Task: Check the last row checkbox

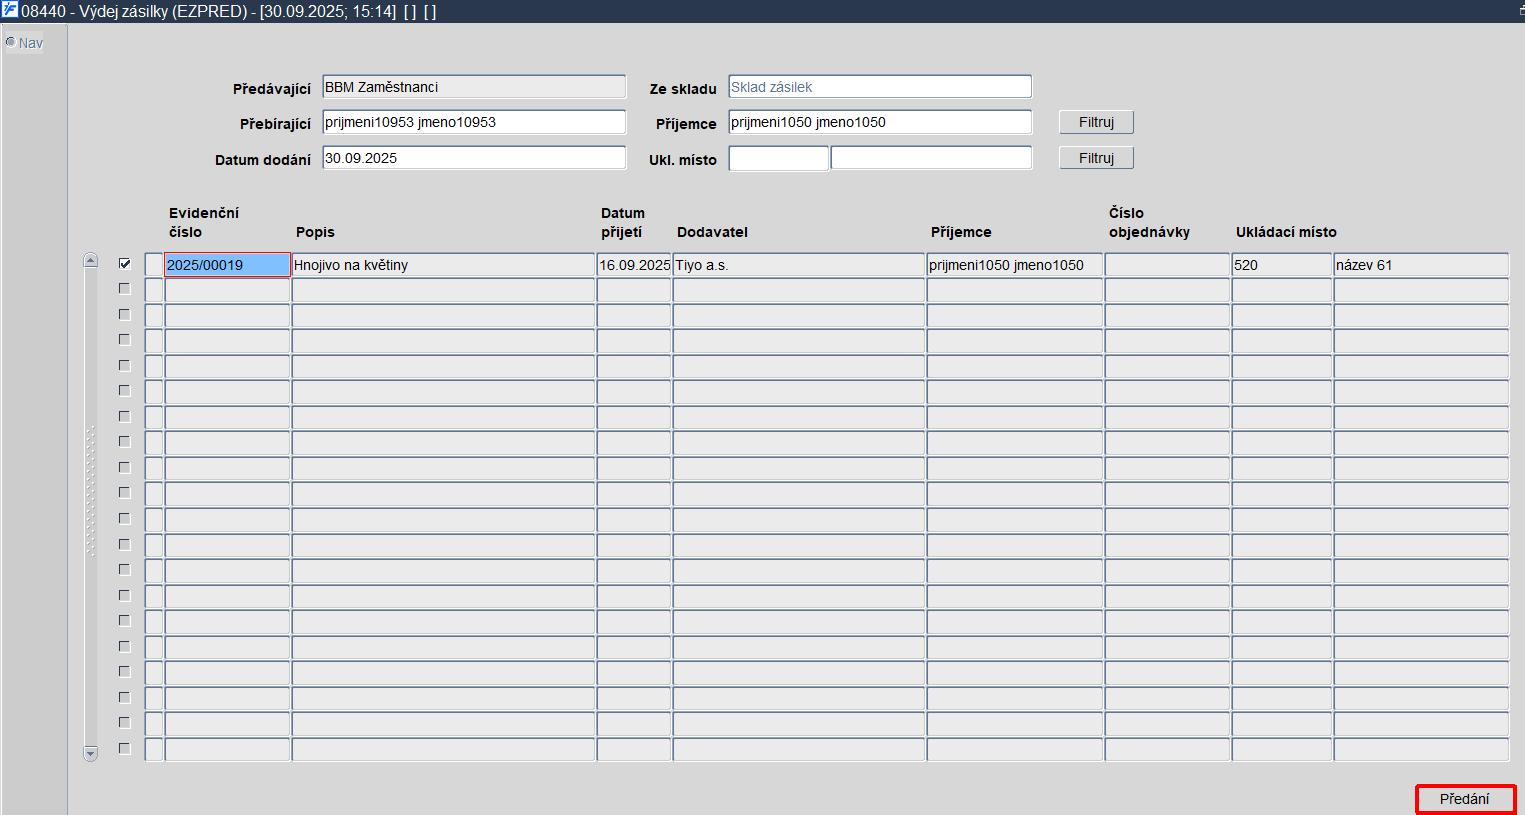Action: (x=124, y=748)
